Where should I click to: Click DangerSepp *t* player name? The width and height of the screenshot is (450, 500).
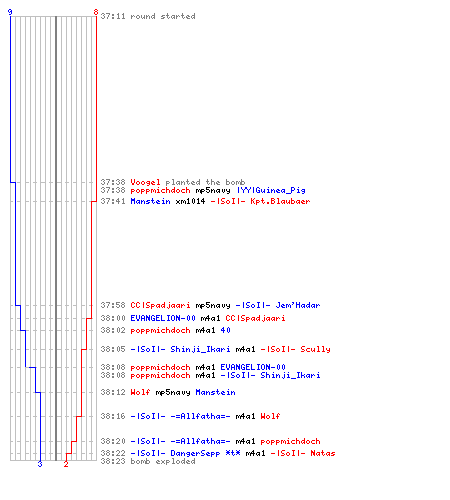tap(205, 453)
